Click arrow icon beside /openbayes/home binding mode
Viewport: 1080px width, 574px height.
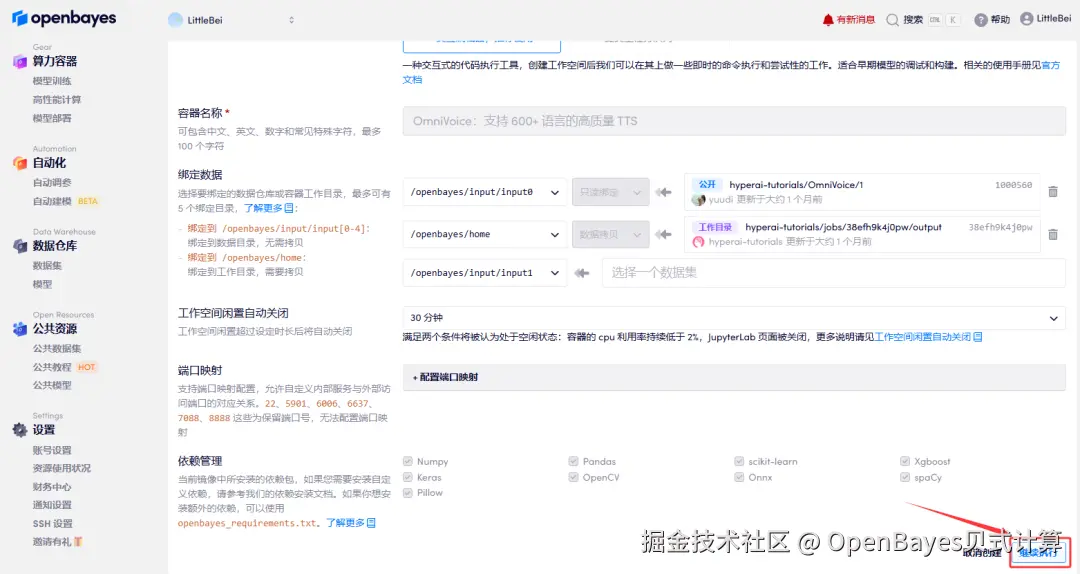[663, 234]
